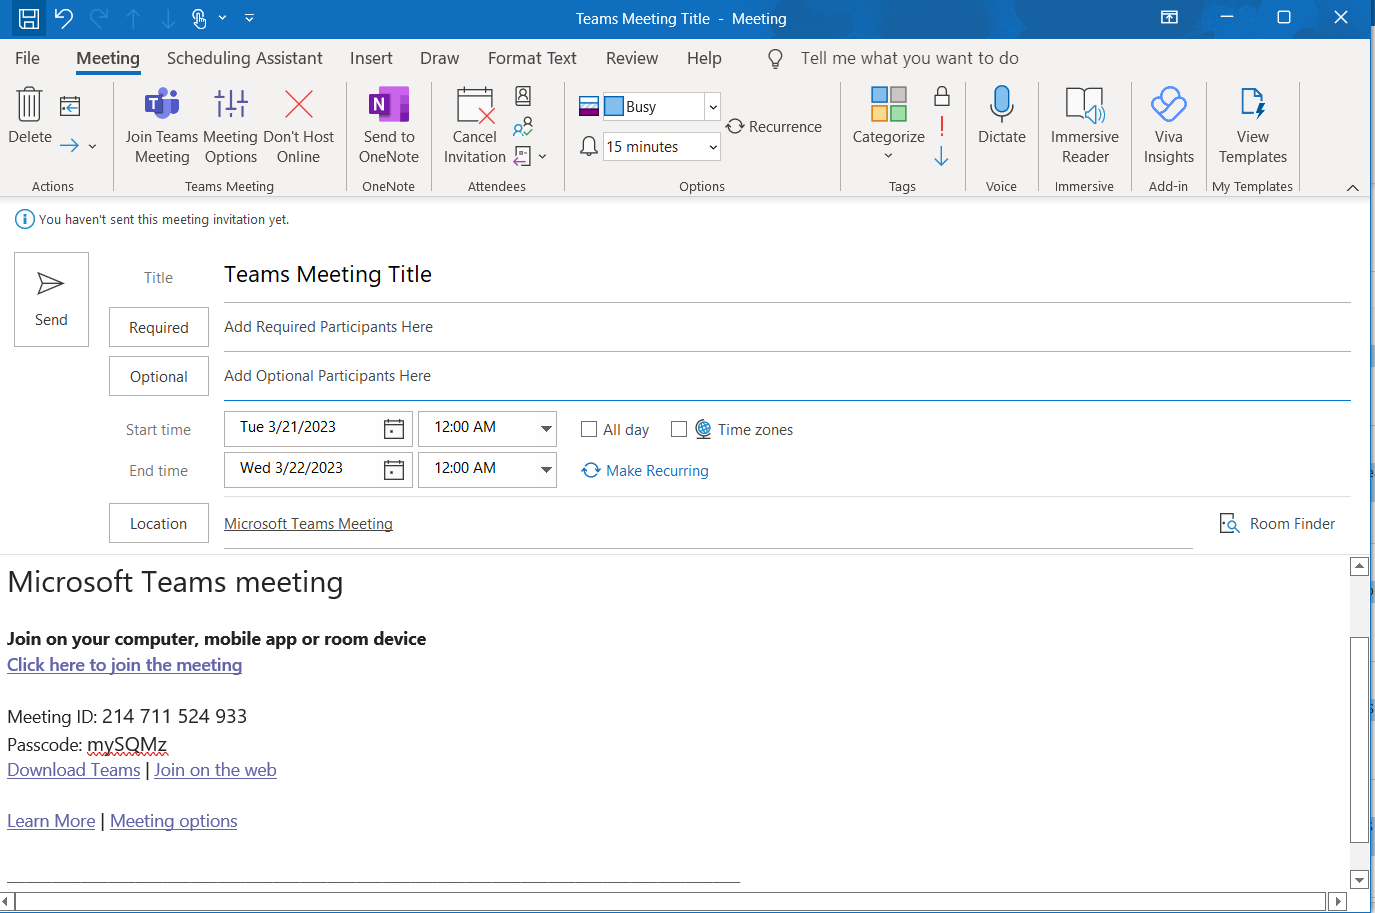Open the Response Options icon
Image resolution: width=1375 pixels, height=913 pixels.
[523, 156]
